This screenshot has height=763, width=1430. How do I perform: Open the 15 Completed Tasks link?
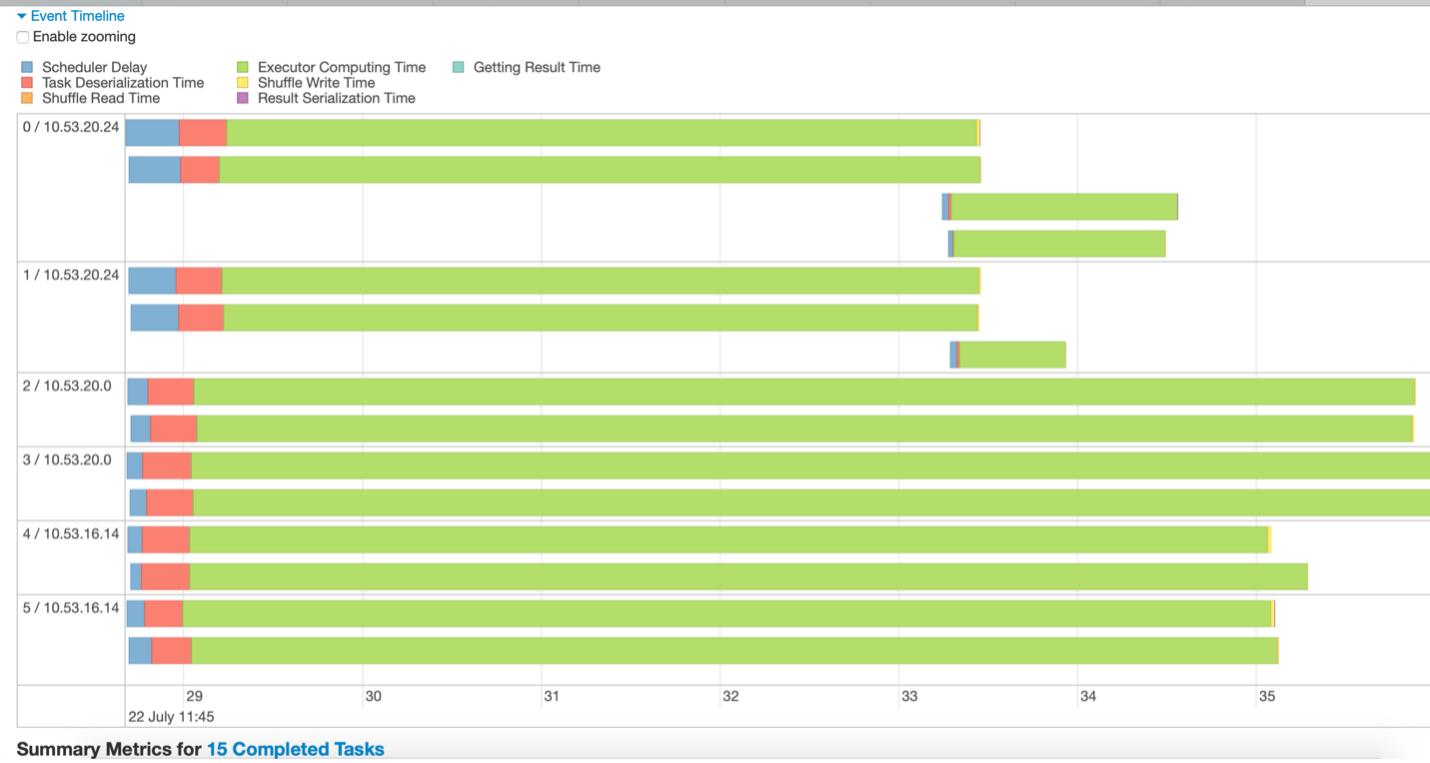click(x=295, y=749)
